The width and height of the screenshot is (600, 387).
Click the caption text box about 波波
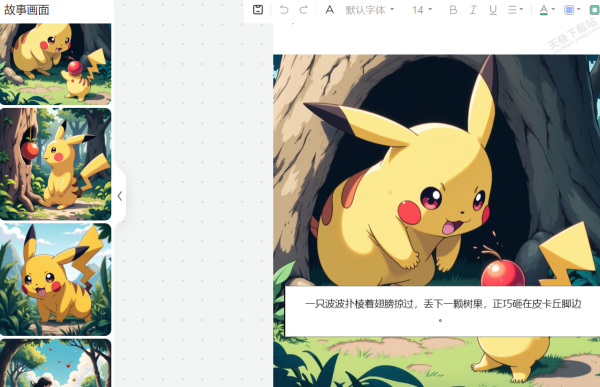[442, 311]
